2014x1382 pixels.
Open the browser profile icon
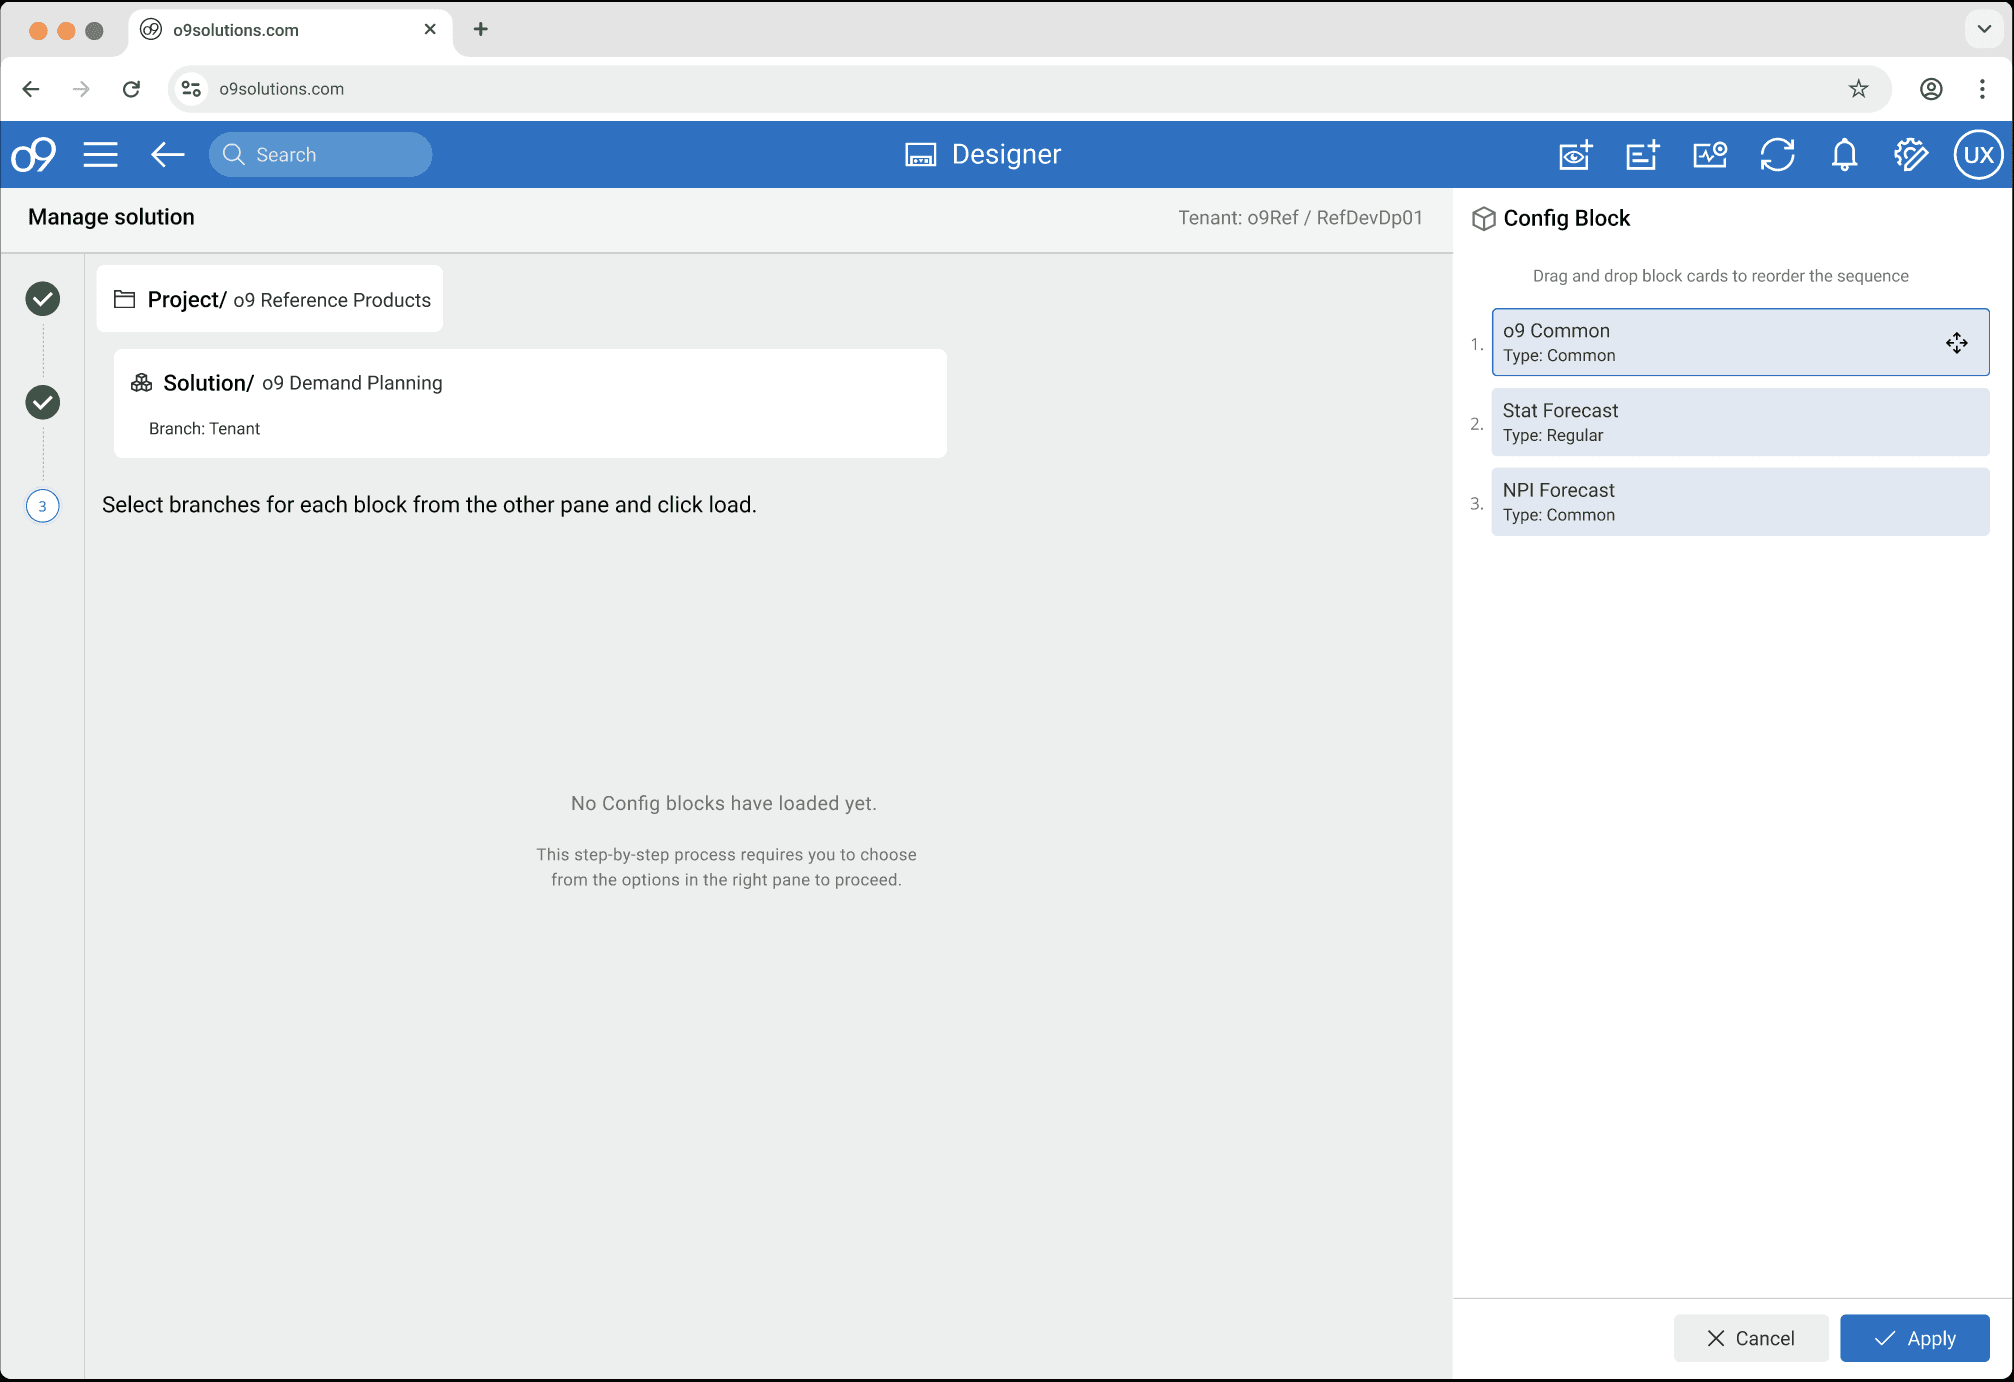coord(1931,89)
